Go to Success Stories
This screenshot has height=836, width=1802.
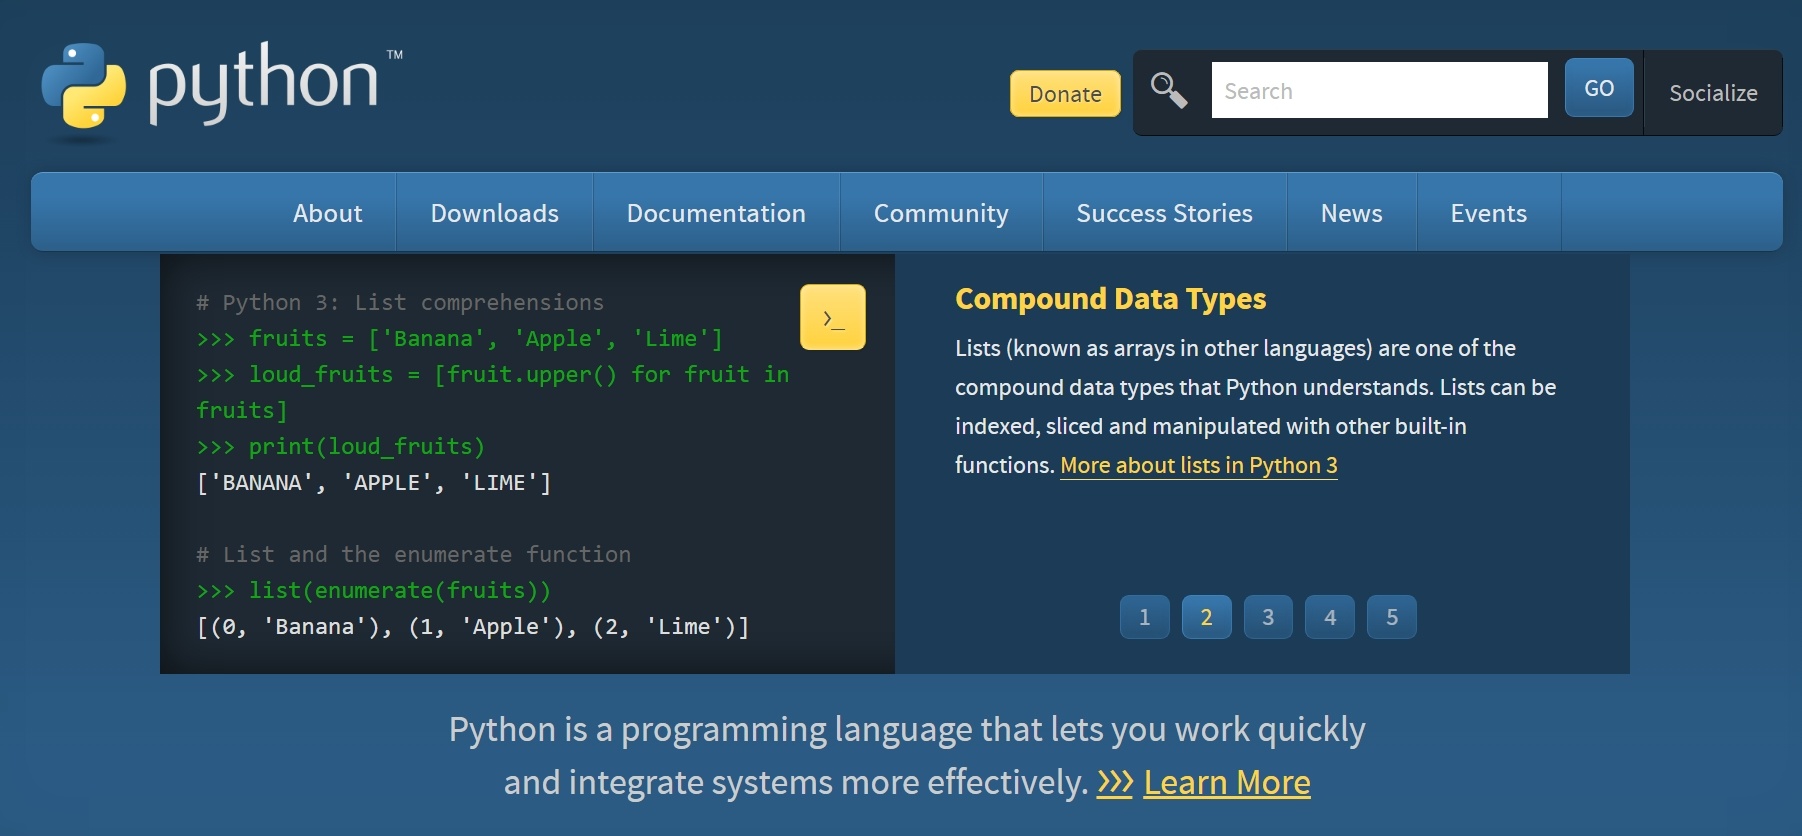(x=1164, y=213)
